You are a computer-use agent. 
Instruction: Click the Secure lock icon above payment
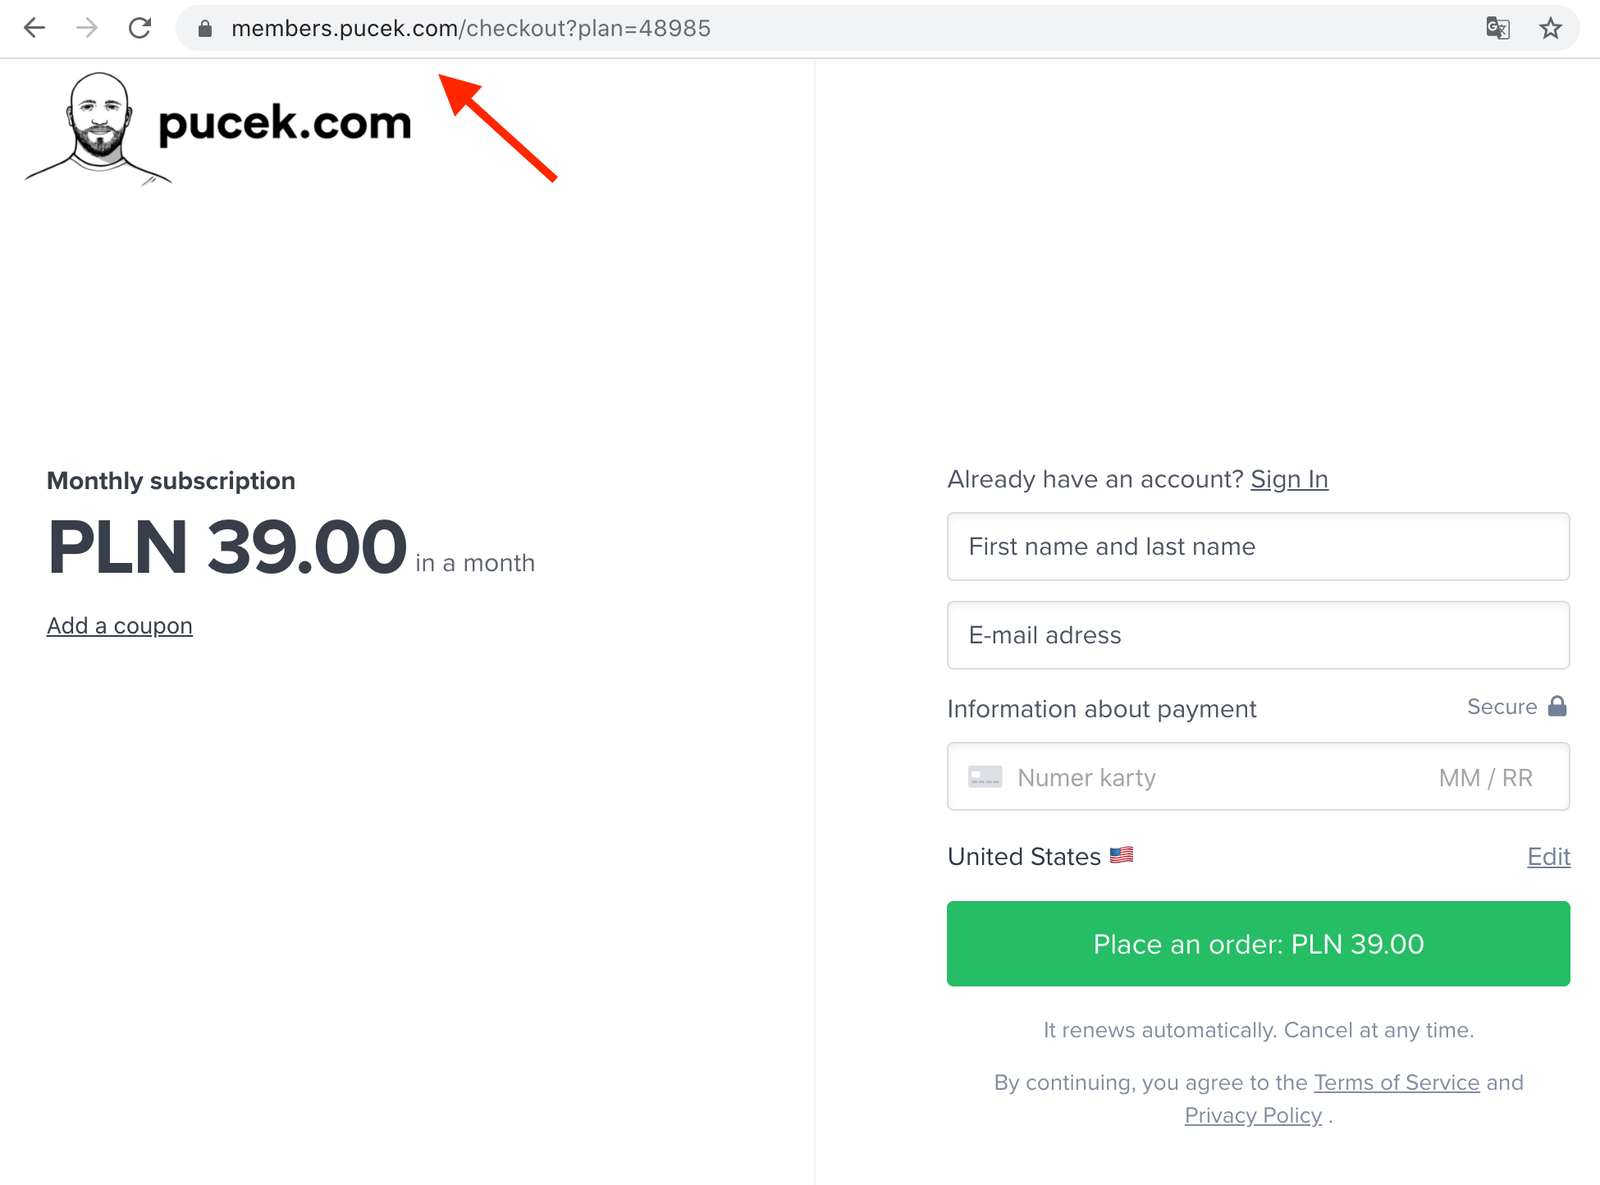pos(1557,706)
